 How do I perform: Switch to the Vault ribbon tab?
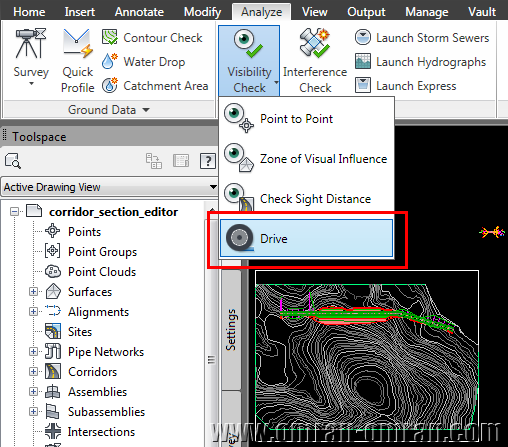click(x=482, y=12)
